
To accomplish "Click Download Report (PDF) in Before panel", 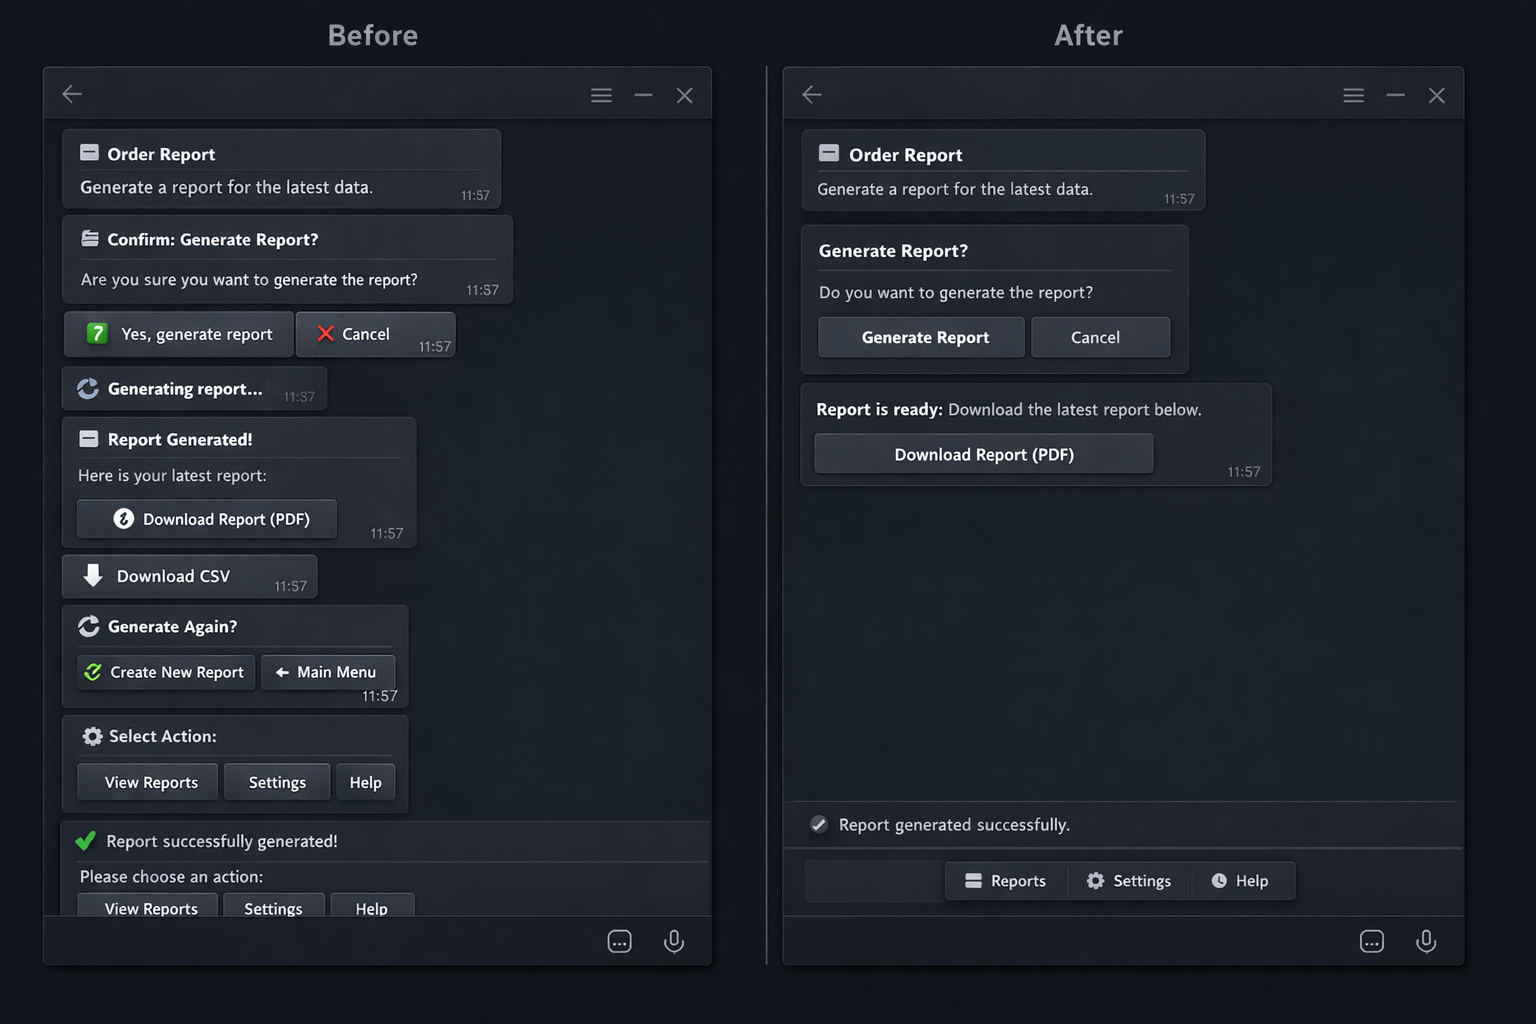I will pyautogui.click(x=207, y=519).
